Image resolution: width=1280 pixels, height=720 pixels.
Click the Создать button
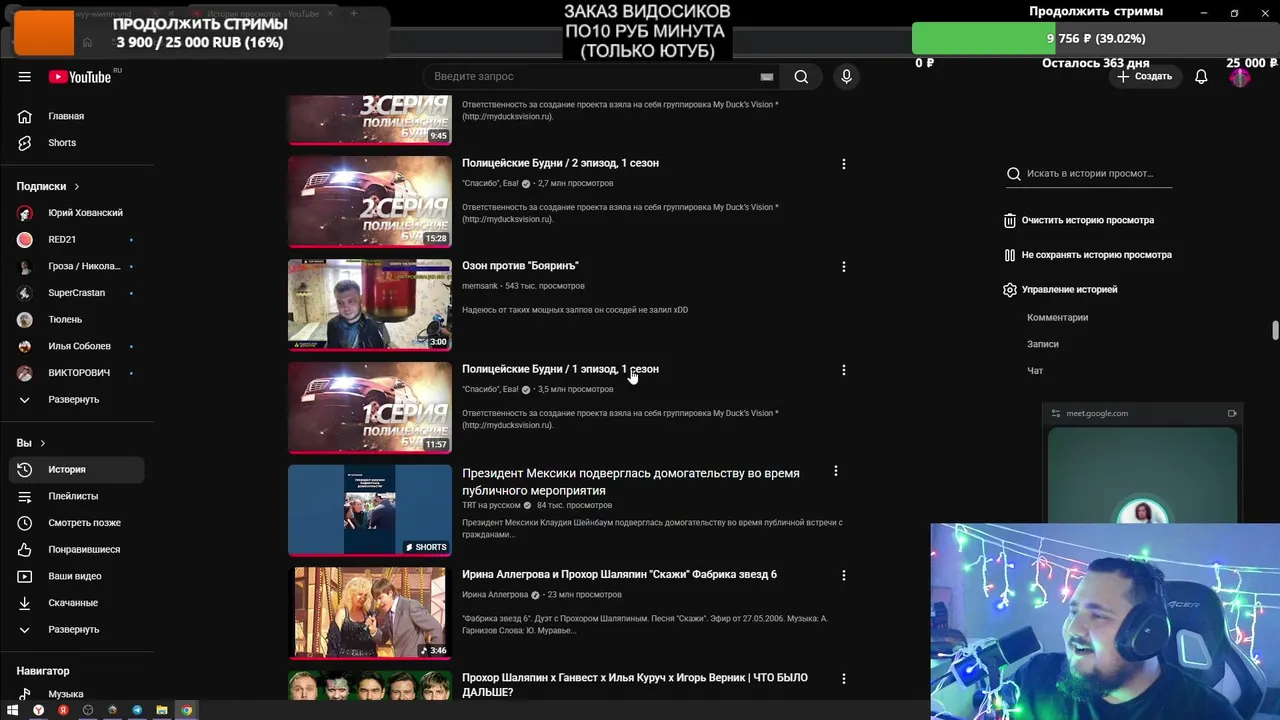[1144, 77]
